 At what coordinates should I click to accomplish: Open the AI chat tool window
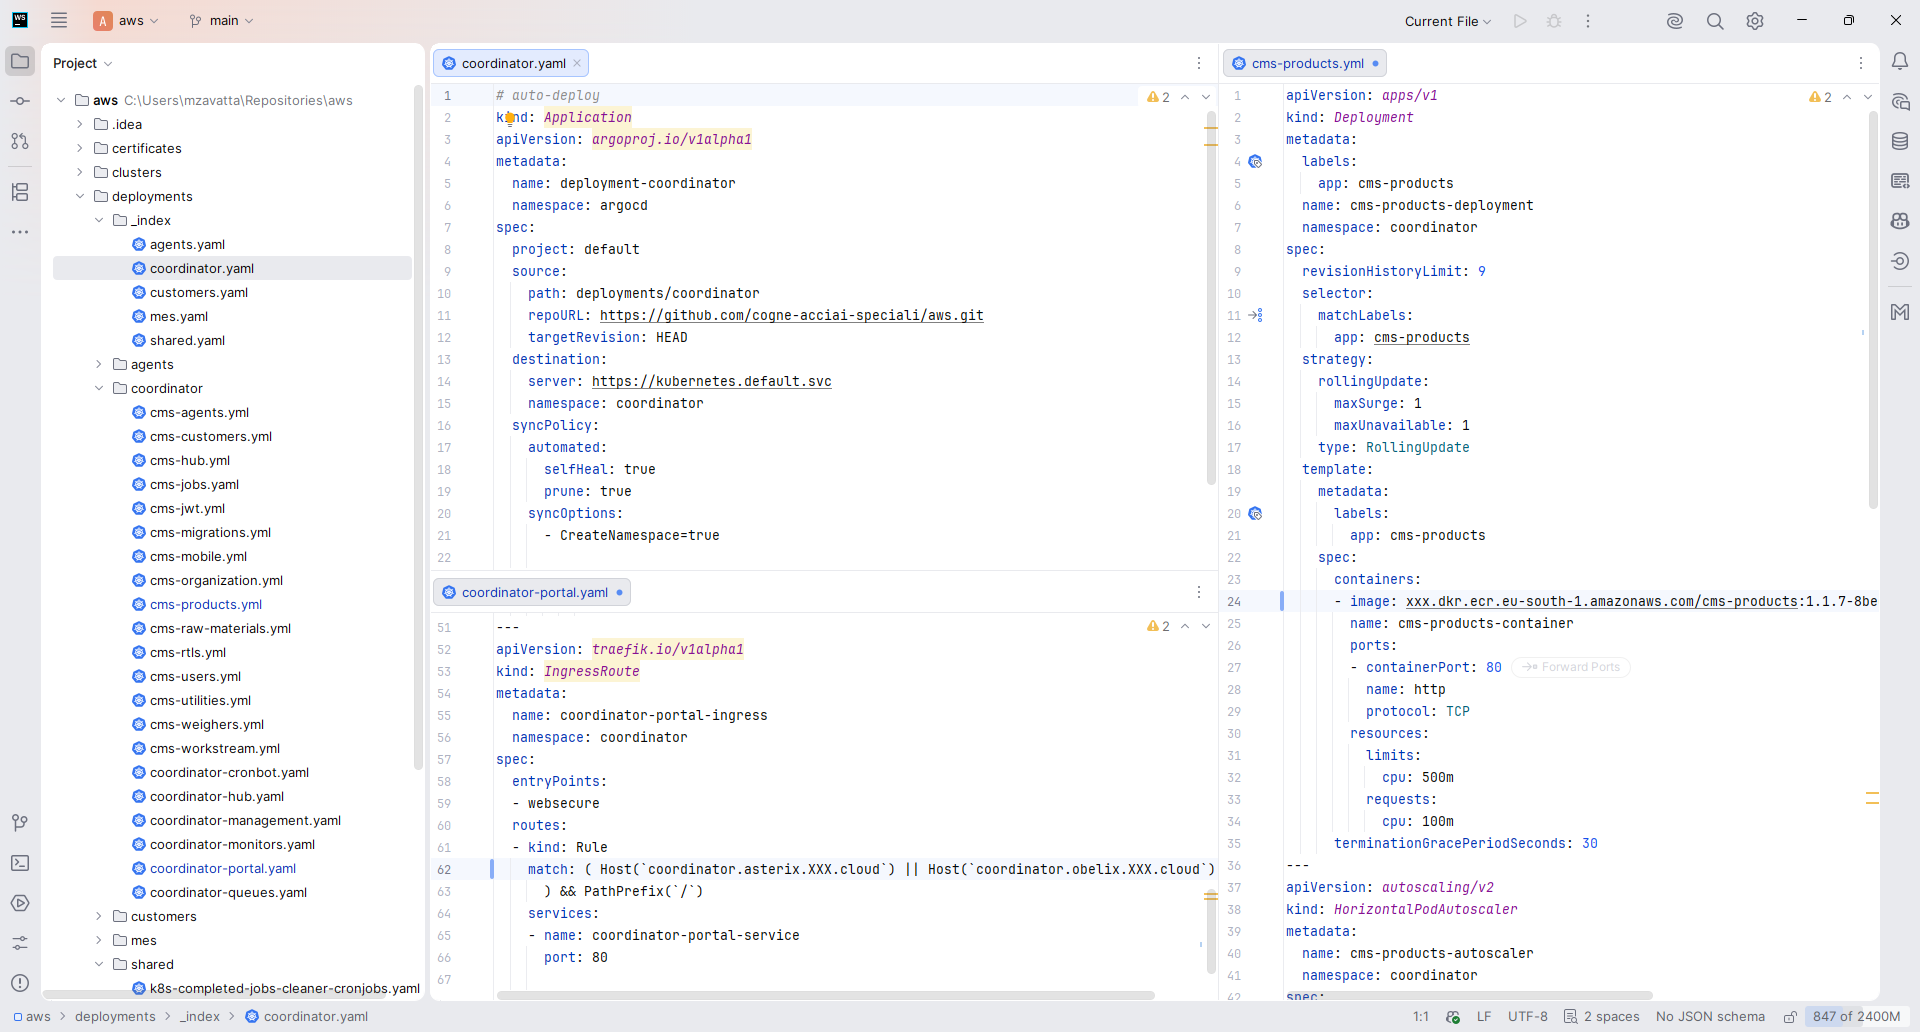click(1900, 101)
